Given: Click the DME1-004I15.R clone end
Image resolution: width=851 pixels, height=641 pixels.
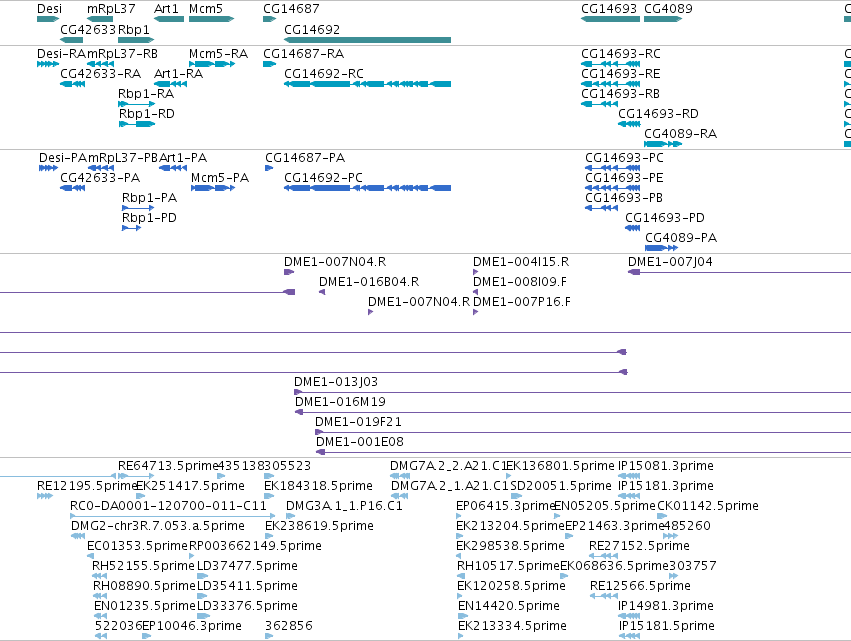Looking at the screenshot, I should 475,272.
